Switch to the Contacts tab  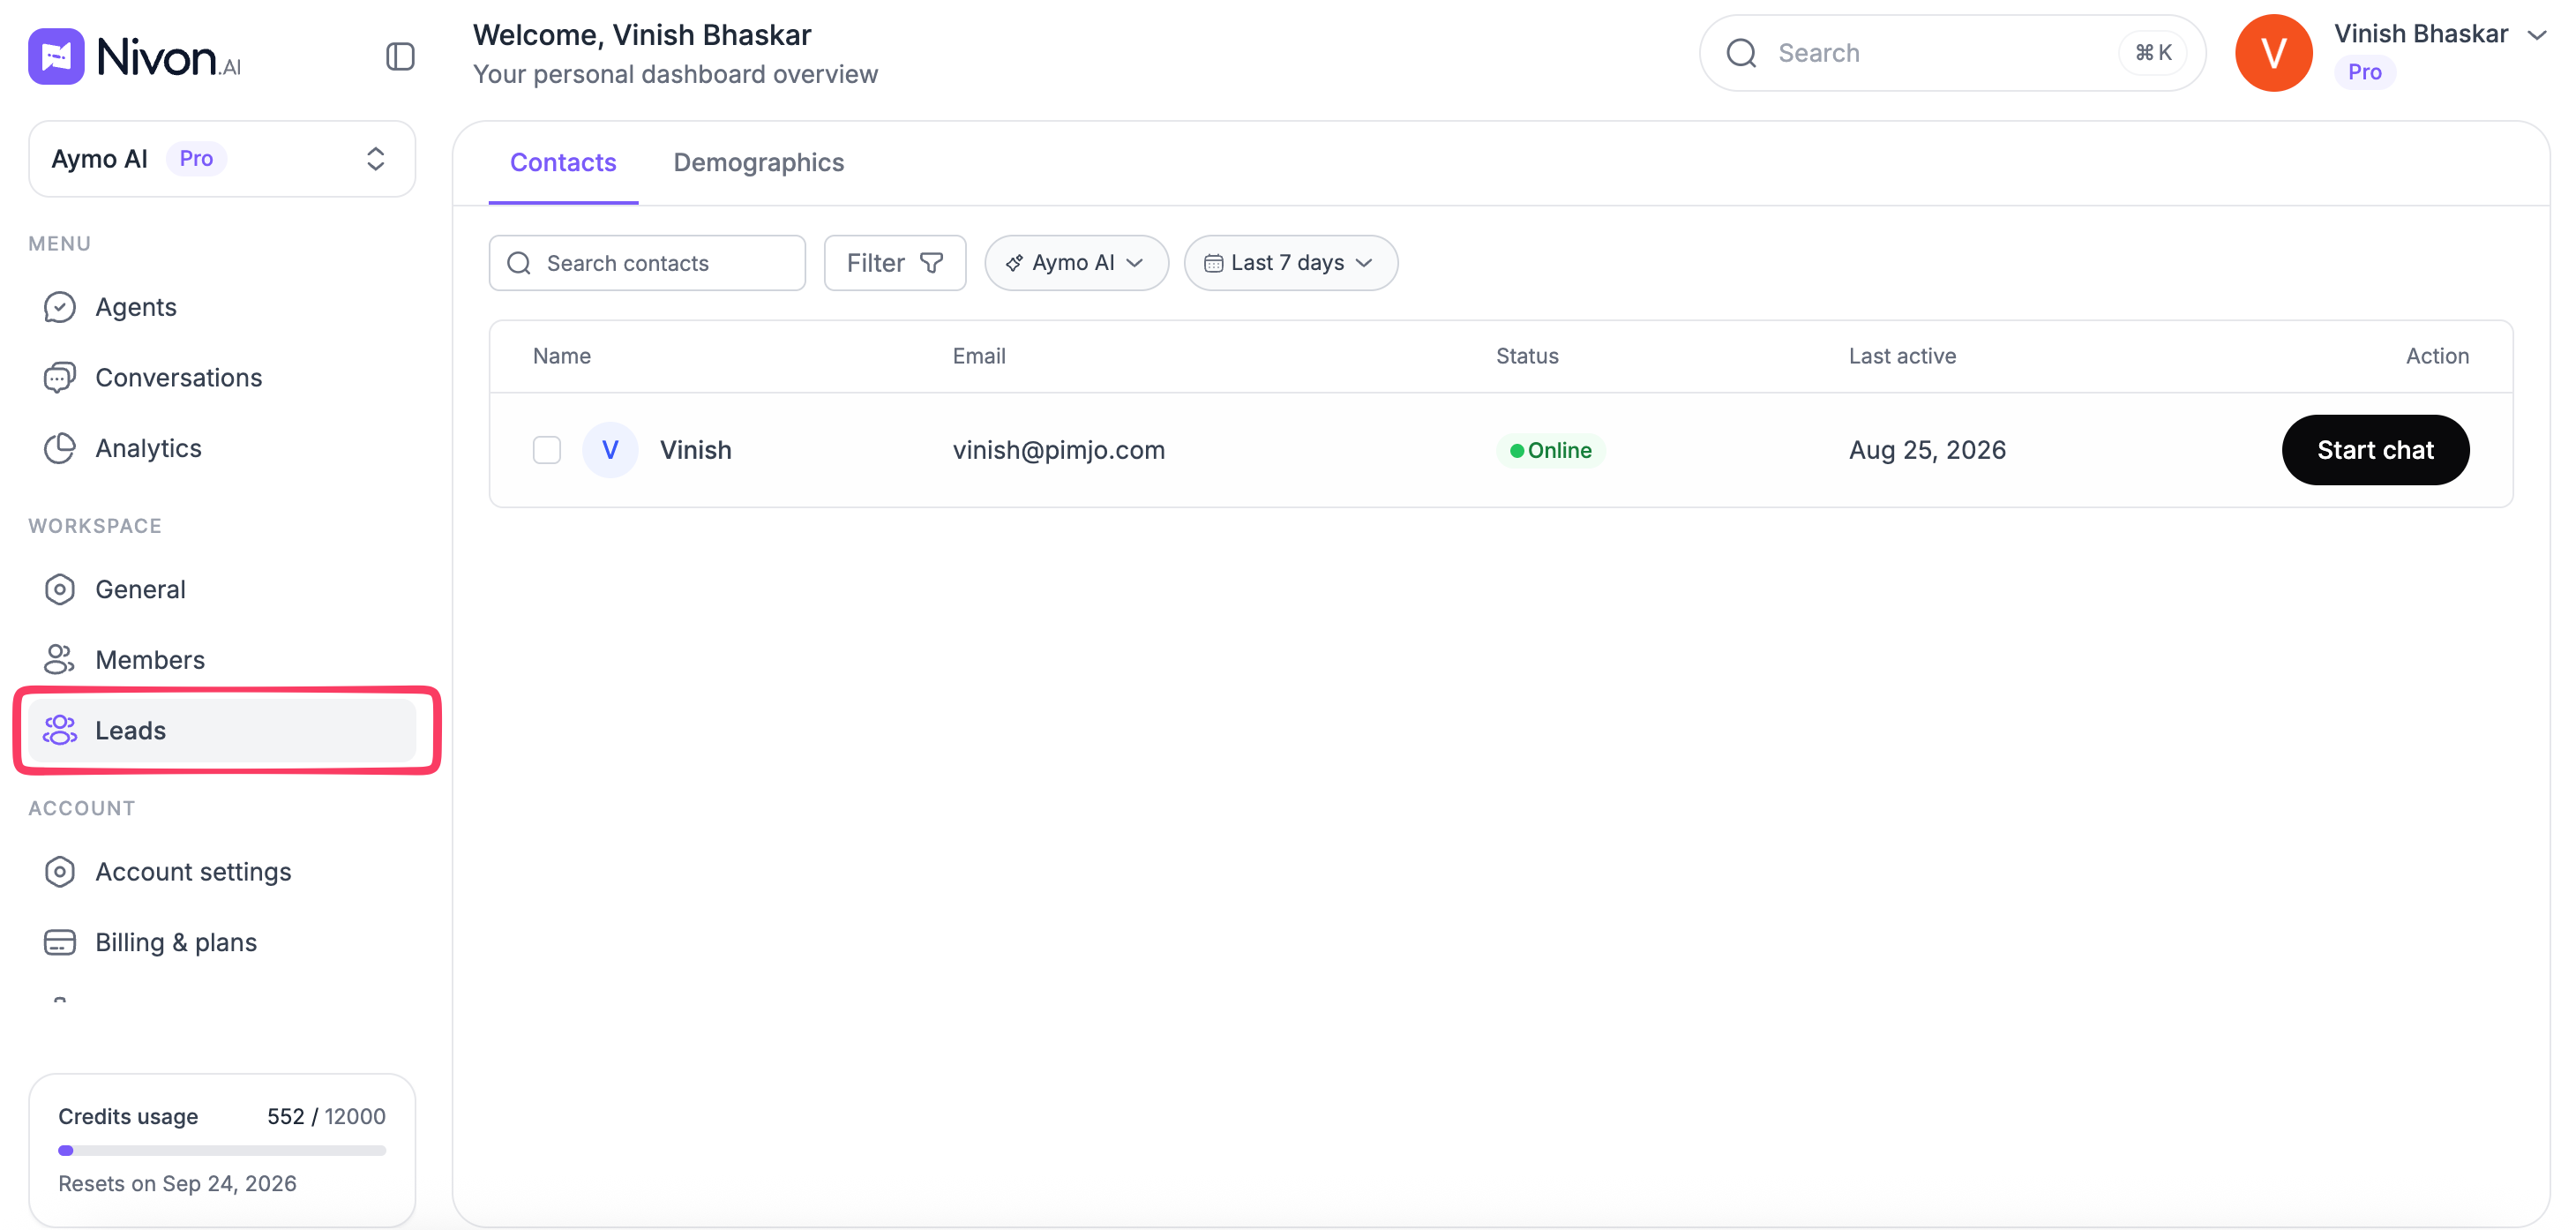pos(563,163)
